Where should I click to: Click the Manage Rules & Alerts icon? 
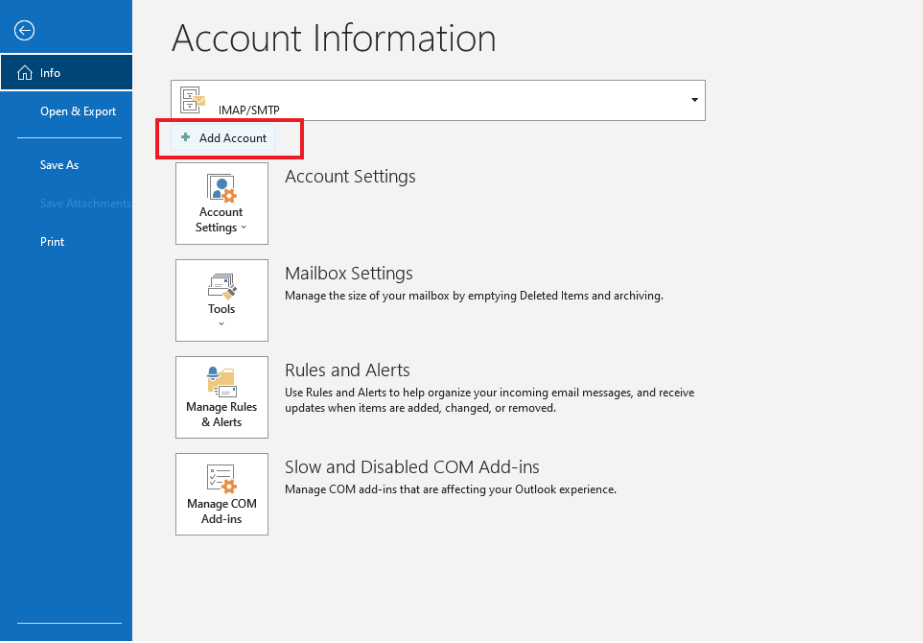click(221, 382)
